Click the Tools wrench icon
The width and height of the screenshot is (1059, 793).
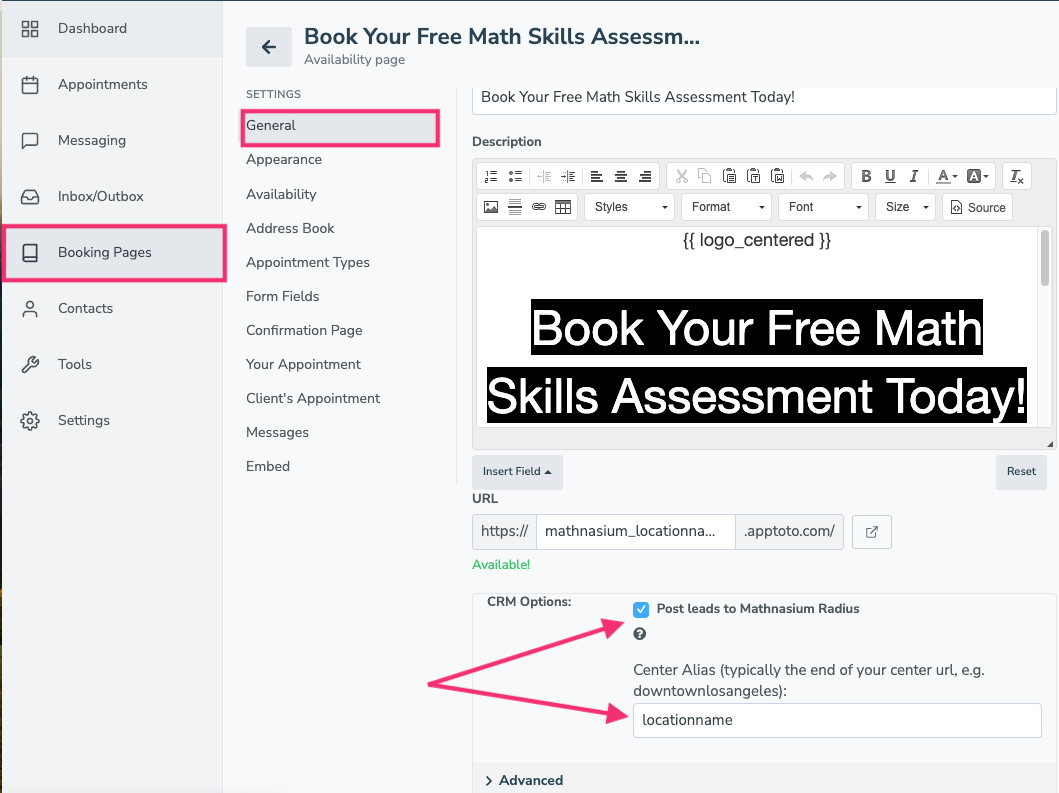(30, 365)
